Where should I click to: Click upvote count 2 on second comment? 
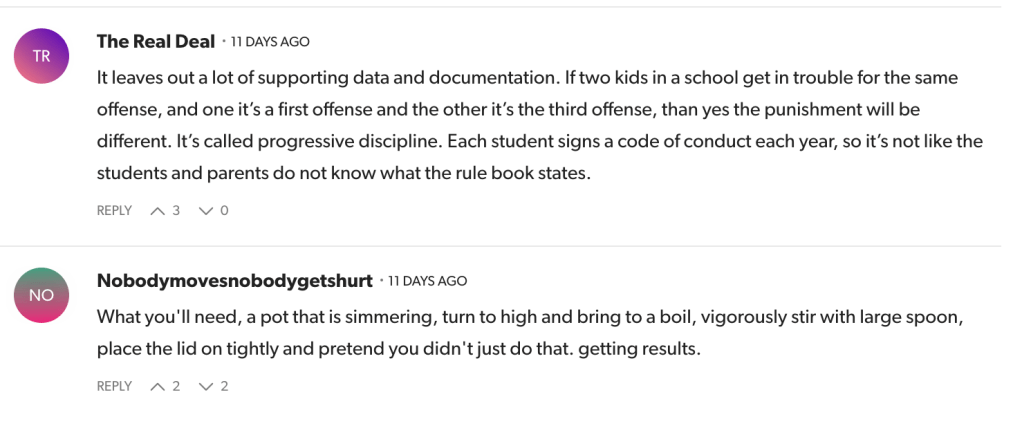point(176,386)
